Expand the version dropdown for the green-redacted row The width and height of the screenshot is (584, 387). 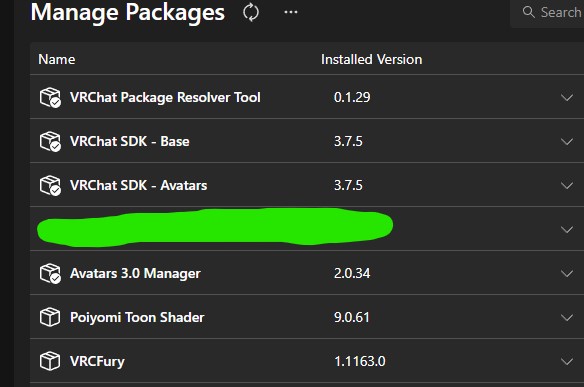point(566,229)
